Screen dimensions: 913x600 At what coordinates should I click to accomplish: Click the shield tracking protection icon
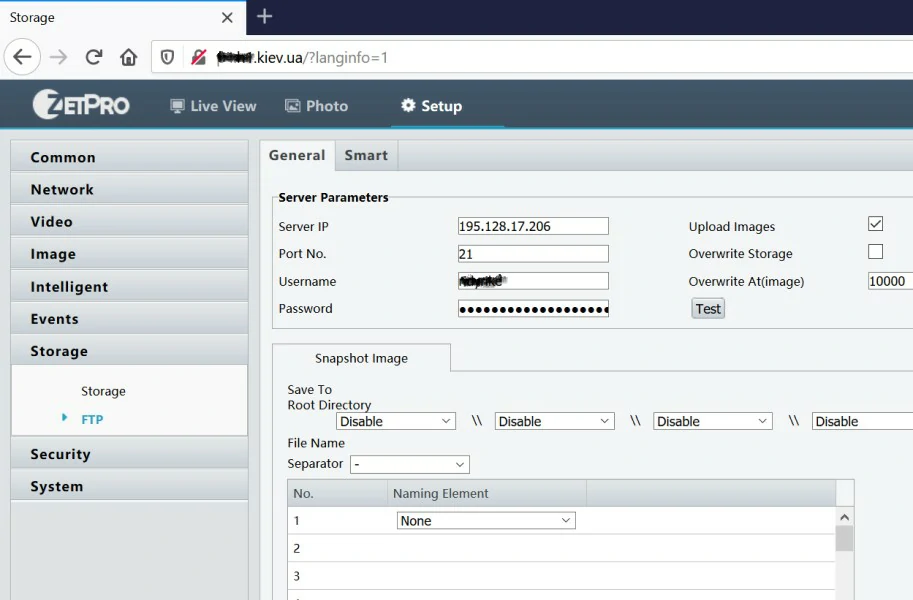point(168,57)
